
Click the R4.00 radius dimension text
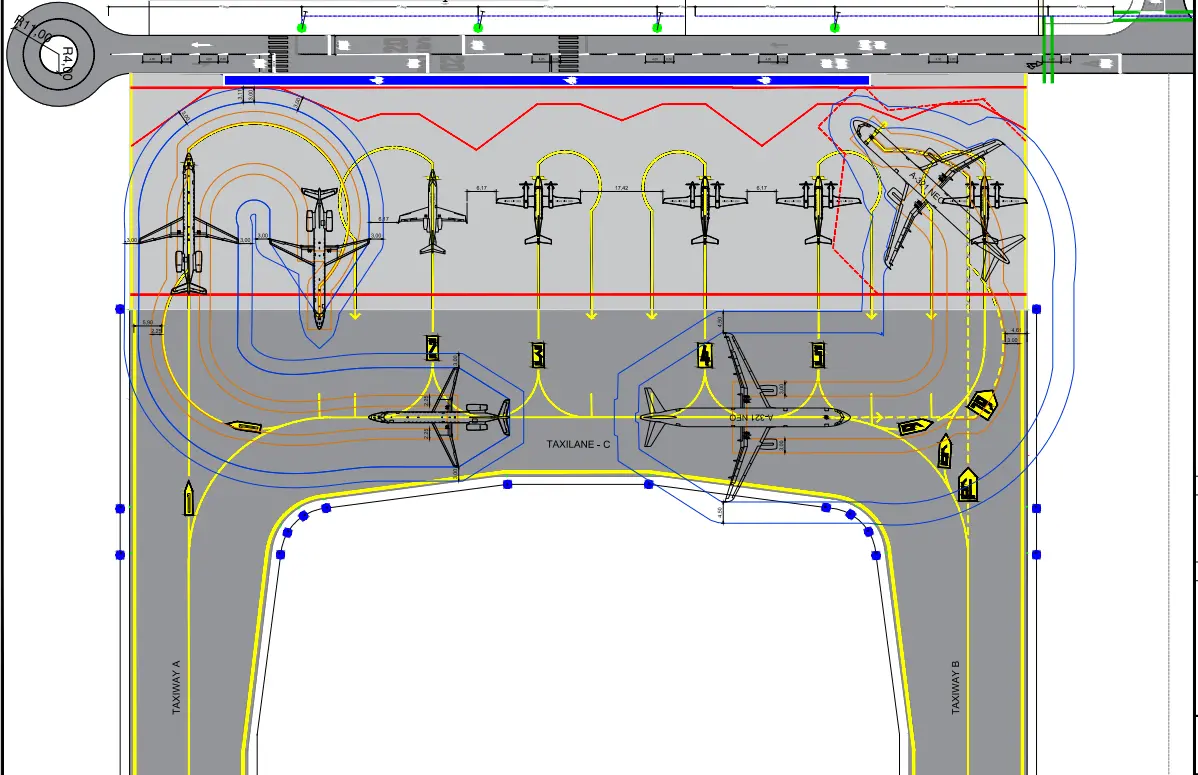[66, 62]
